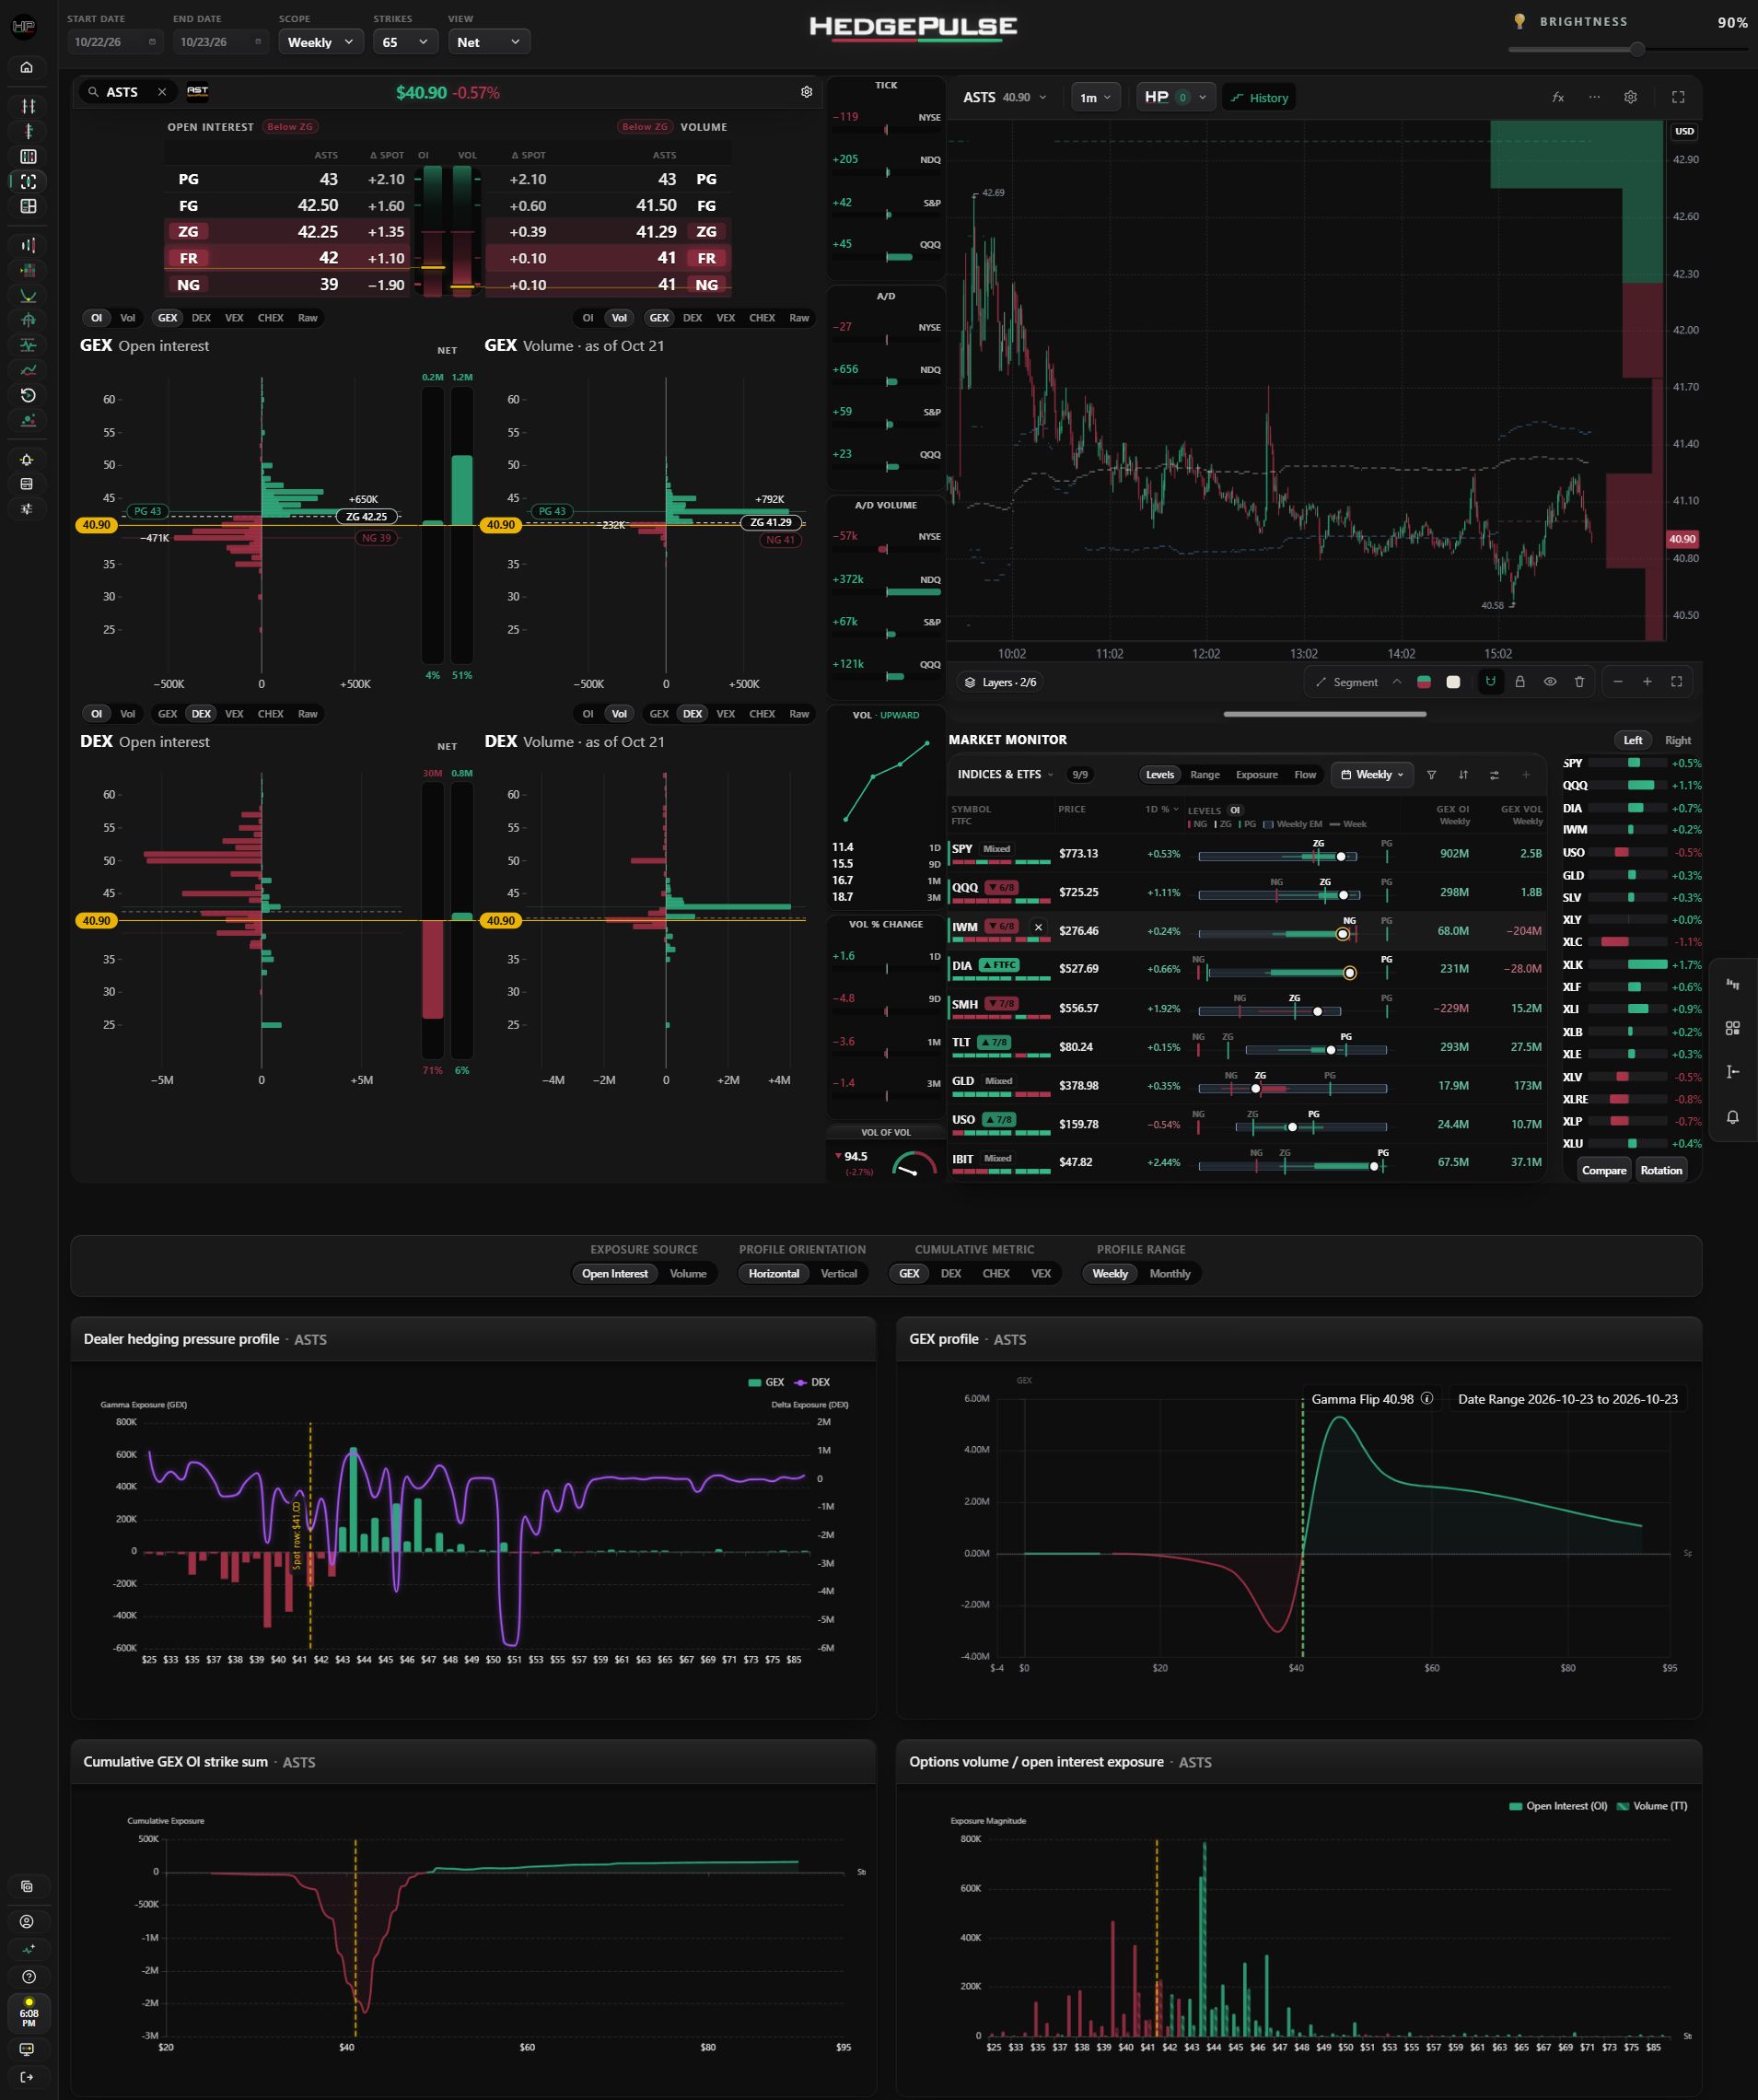Select CHEX tab in GEX Volume panel
This screenshot has height=2100, width=1758.
(762, 318)
